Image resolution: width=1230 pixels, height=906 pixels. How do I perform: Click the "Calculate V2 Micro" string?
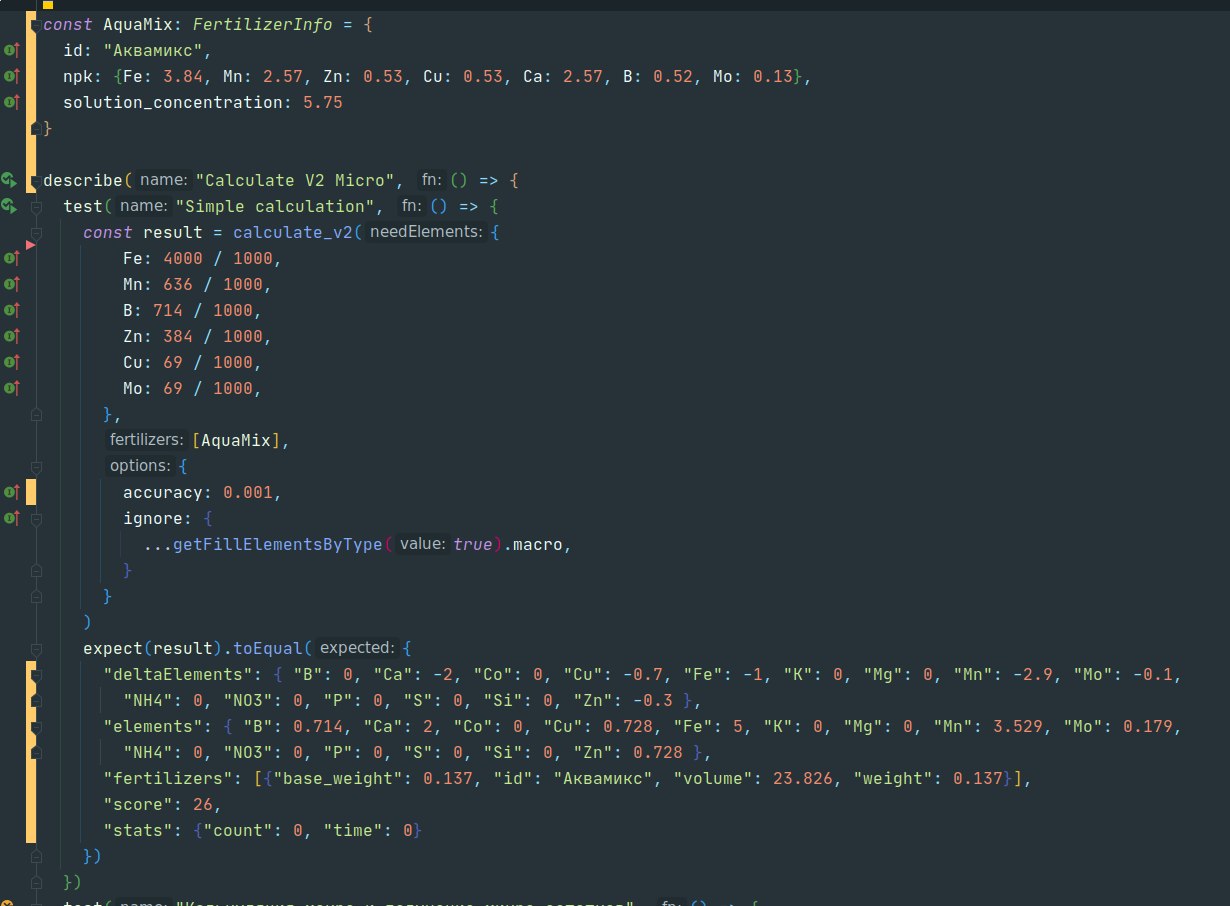[x=294, y=180]
